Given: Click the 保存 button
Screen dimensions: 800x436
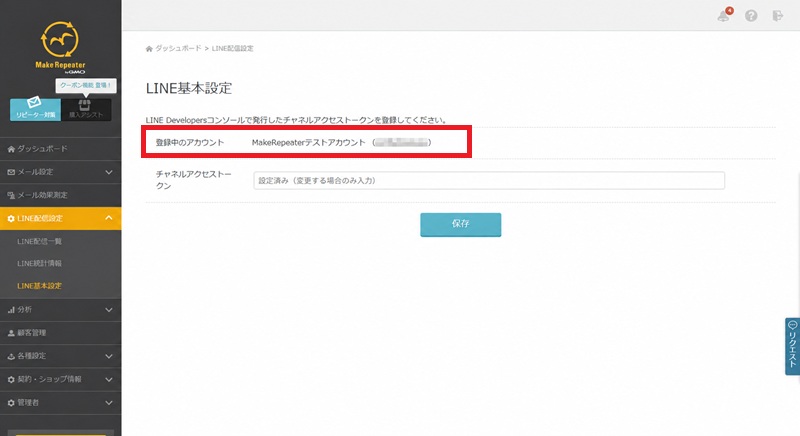Looking at the screenshot, I should (x=461, y=224).
